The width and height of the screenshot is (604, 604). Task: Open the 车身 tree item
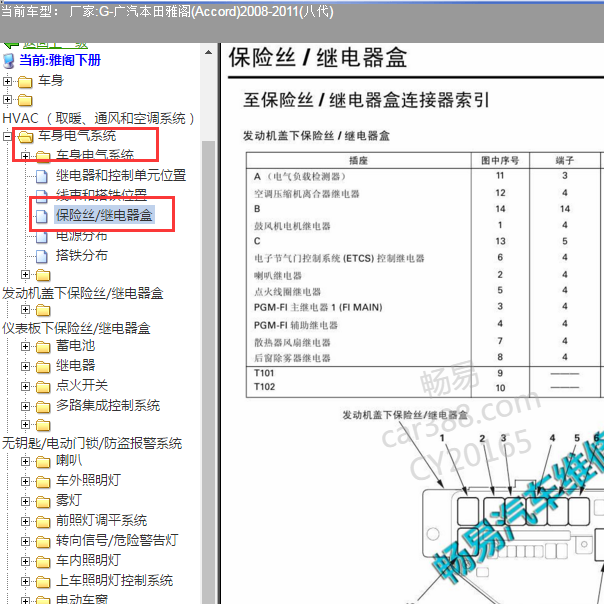coord(50,81)
